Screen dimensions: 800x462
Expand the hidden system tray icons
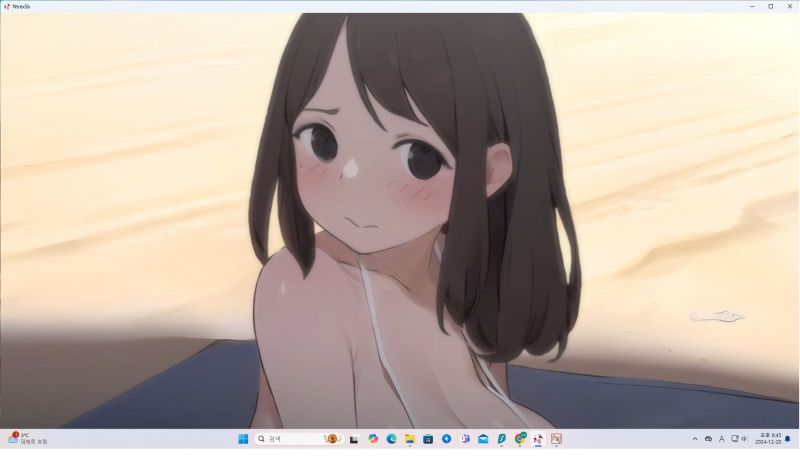click(695, 439)
